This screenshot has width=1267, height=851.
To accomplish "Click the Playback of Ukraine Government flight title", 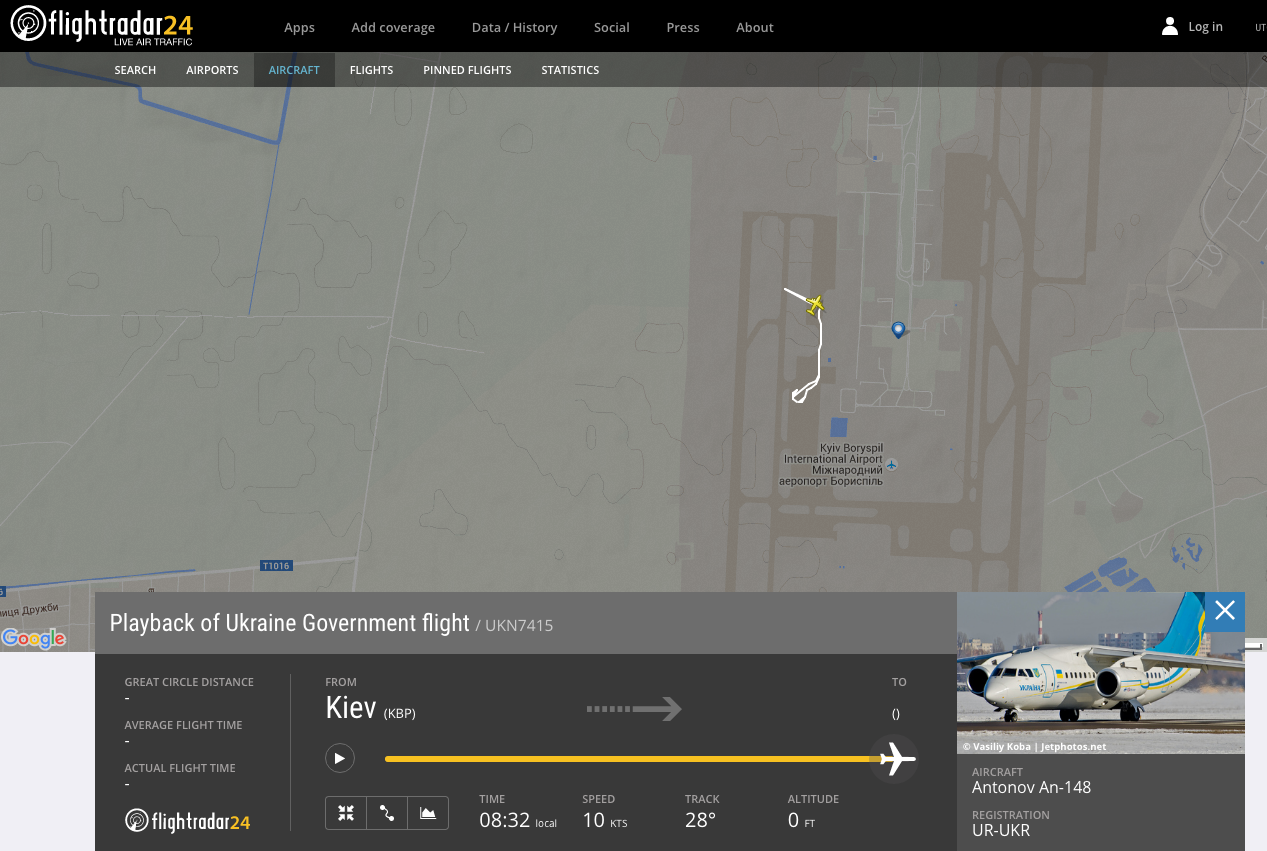I will tap(289, 623).
